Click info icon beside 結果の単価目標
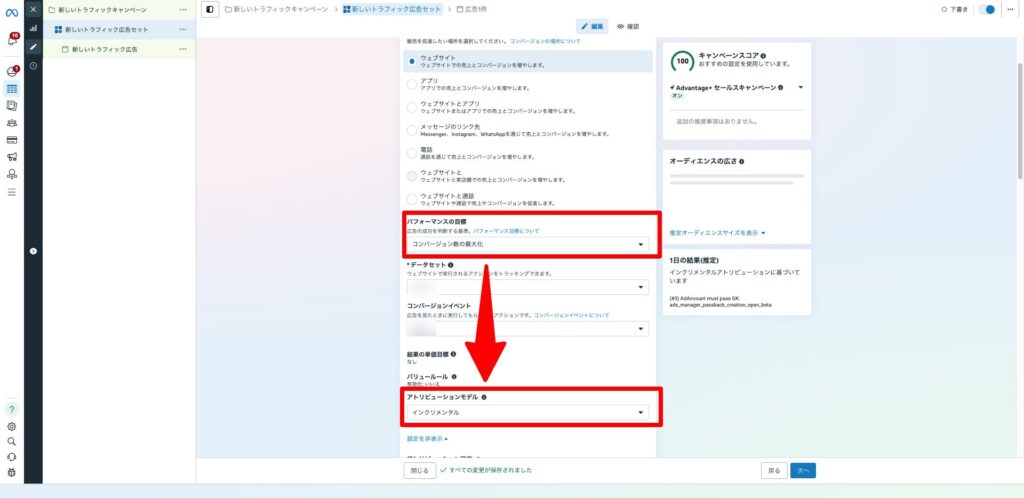 [x=453, y=354]
